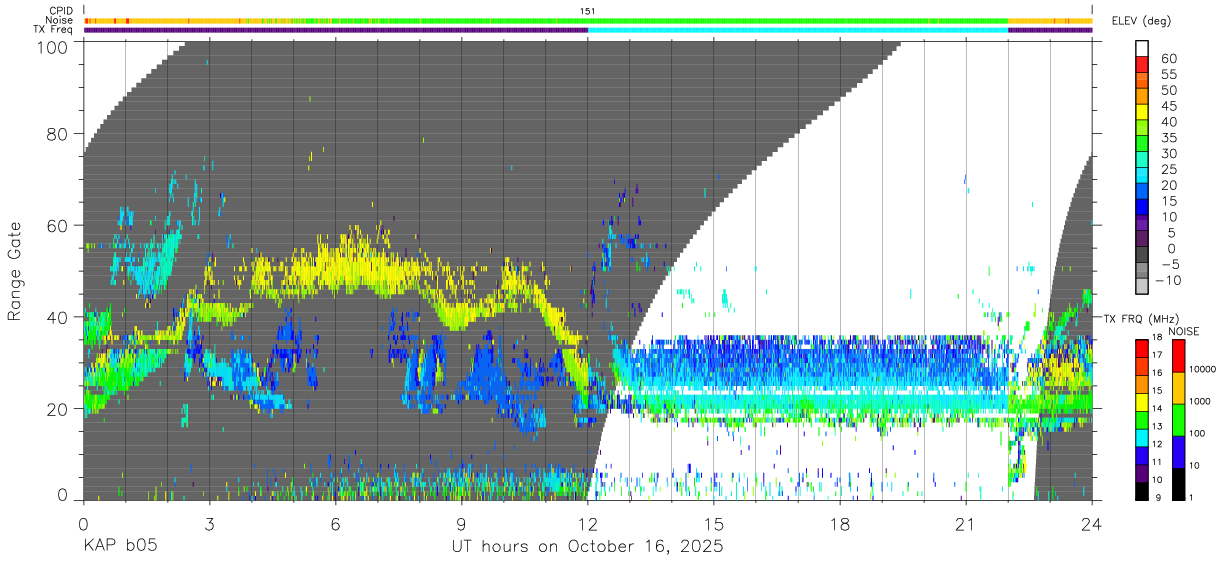Pick the red top swatch of TX FRQ colorbar
This screenshot has height=567, width=1228.
[1140, 347]
